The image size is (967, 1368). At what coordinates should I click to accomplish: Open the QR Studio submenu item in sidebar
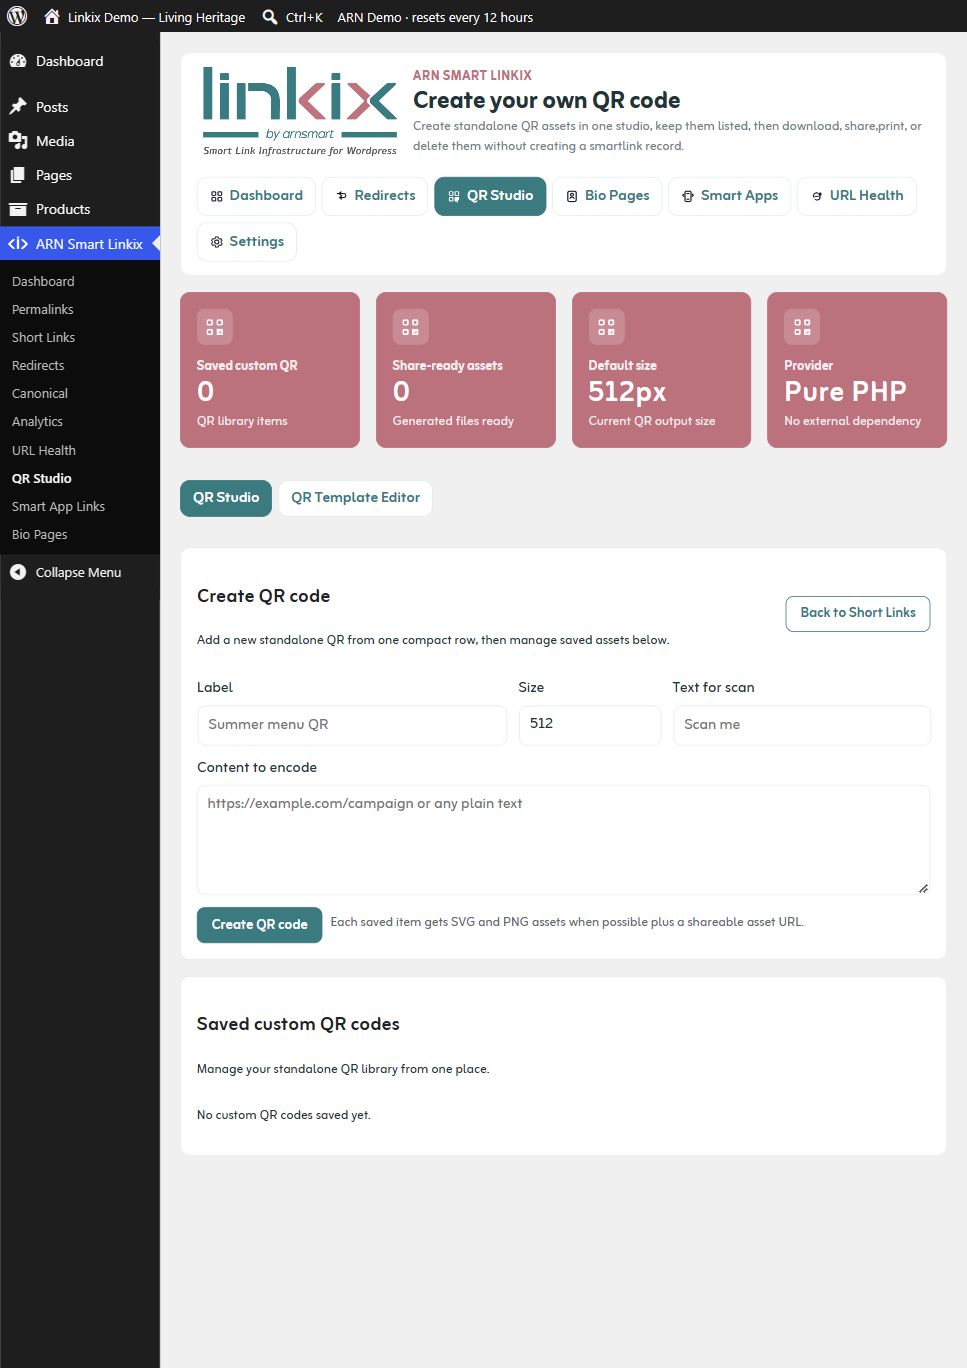coord(42,478)
